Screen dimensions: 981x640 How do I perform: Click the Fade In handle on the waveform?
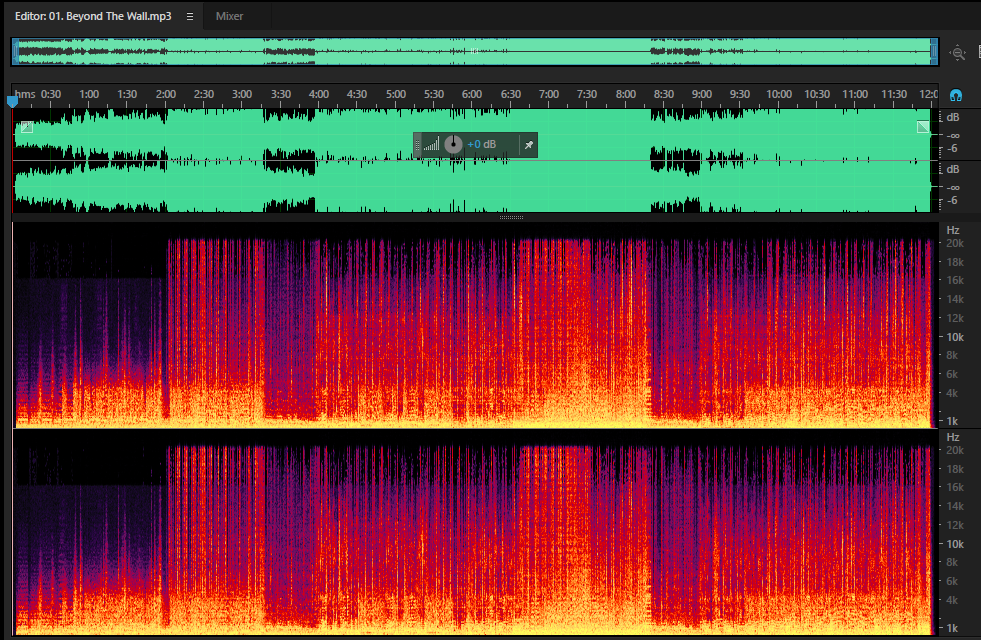pos(27,127)
